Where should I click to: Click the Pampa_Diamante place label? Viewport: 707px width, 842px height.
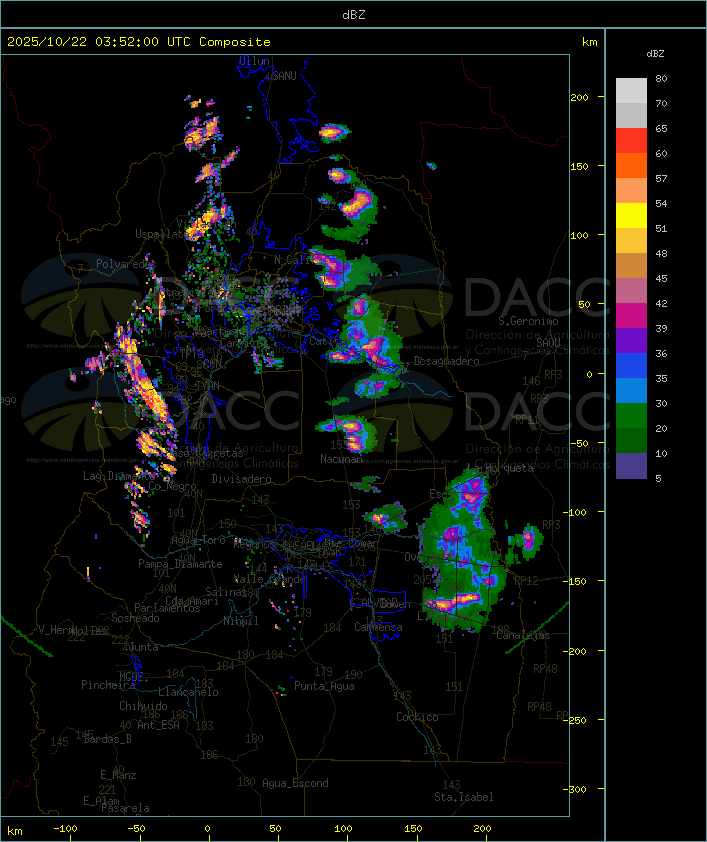pyautogui.click(x=180, y=564)
